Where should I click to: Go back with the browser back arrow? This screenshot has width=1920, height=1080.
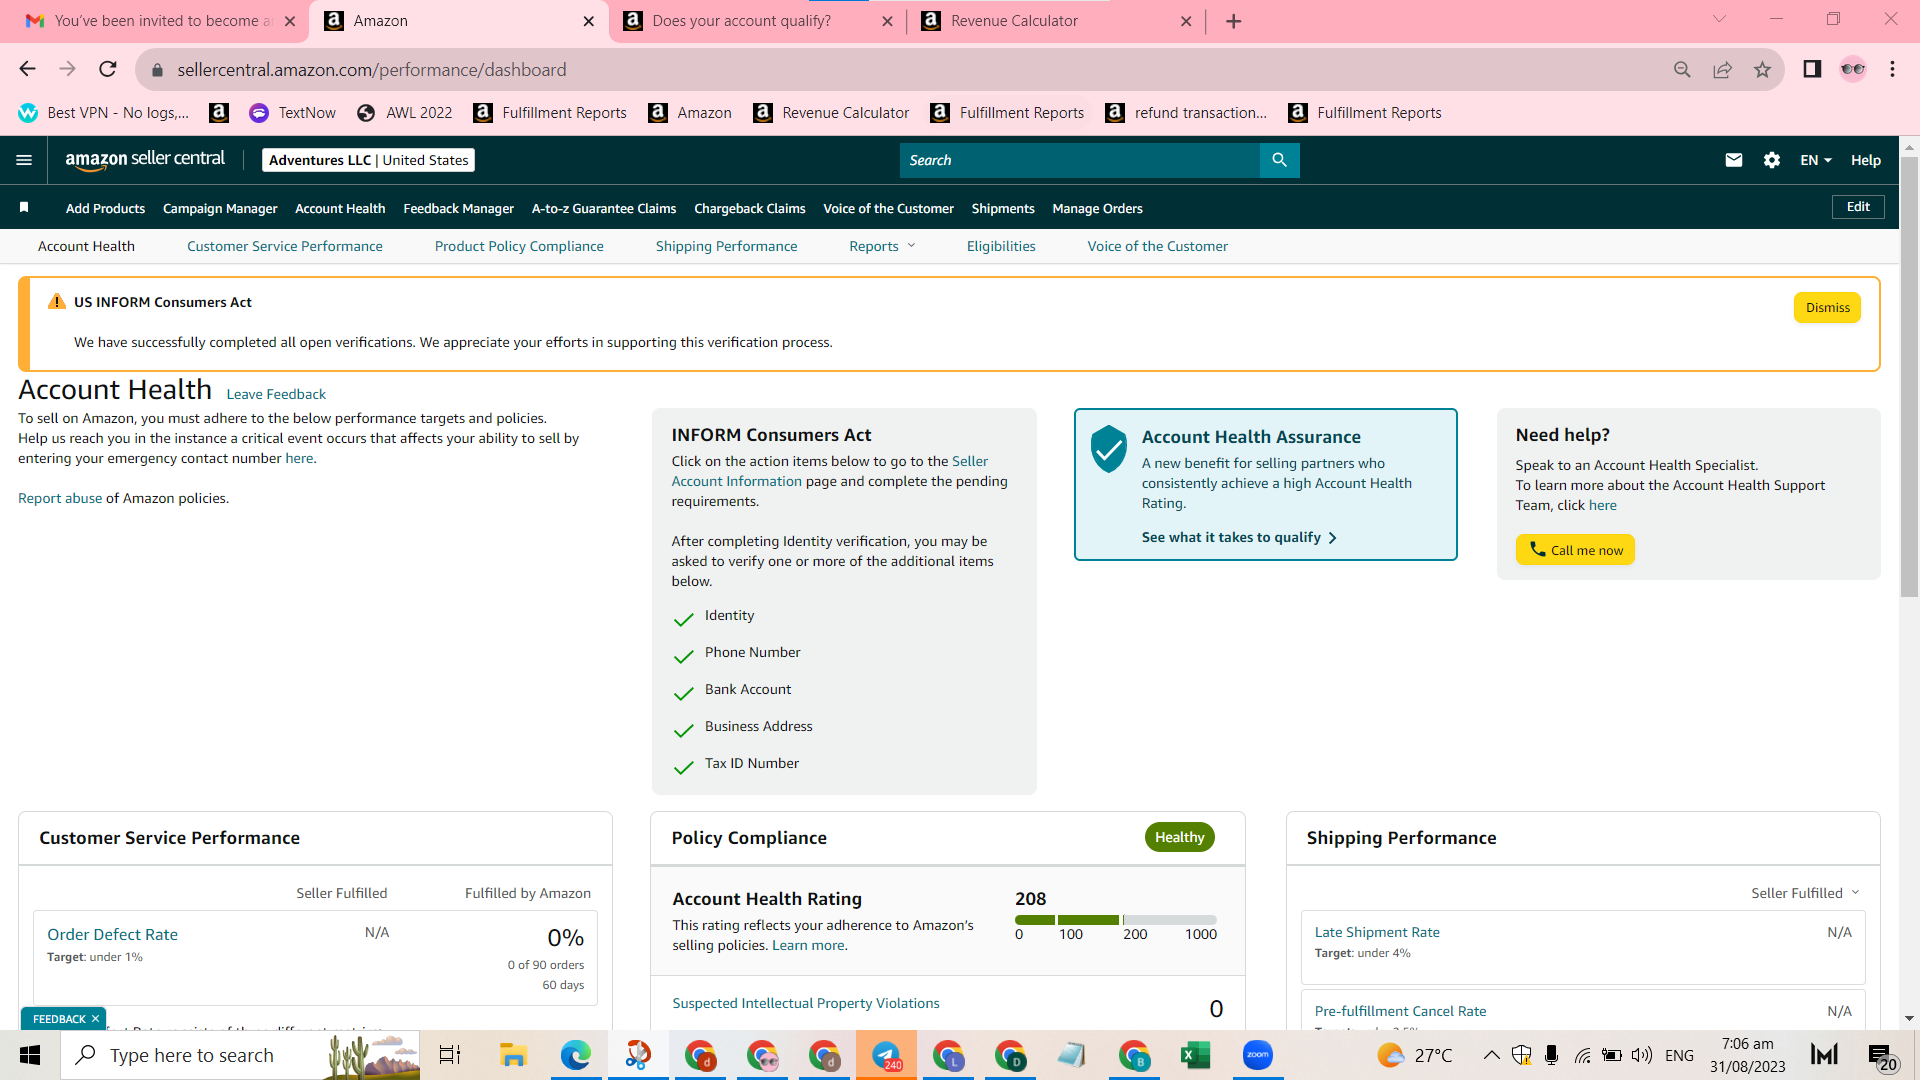point(27,69)
